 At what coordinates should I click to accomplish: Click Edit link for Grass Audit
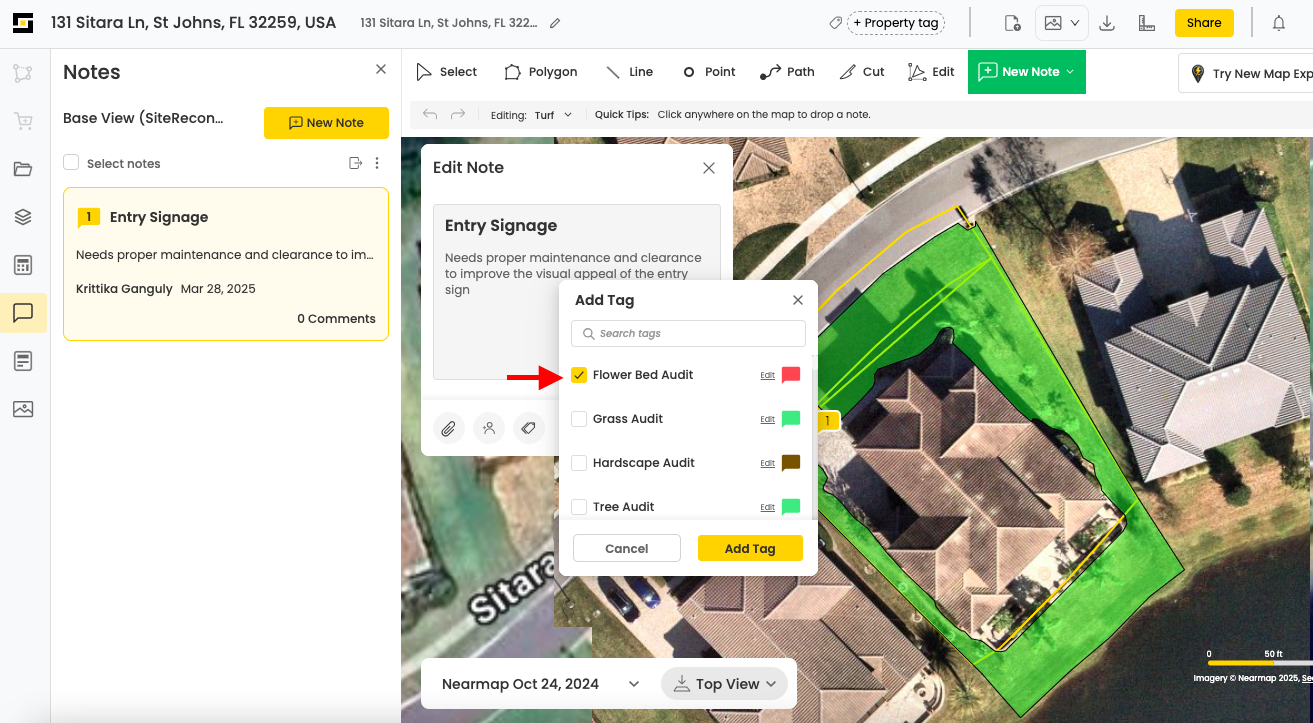[767, 420]
